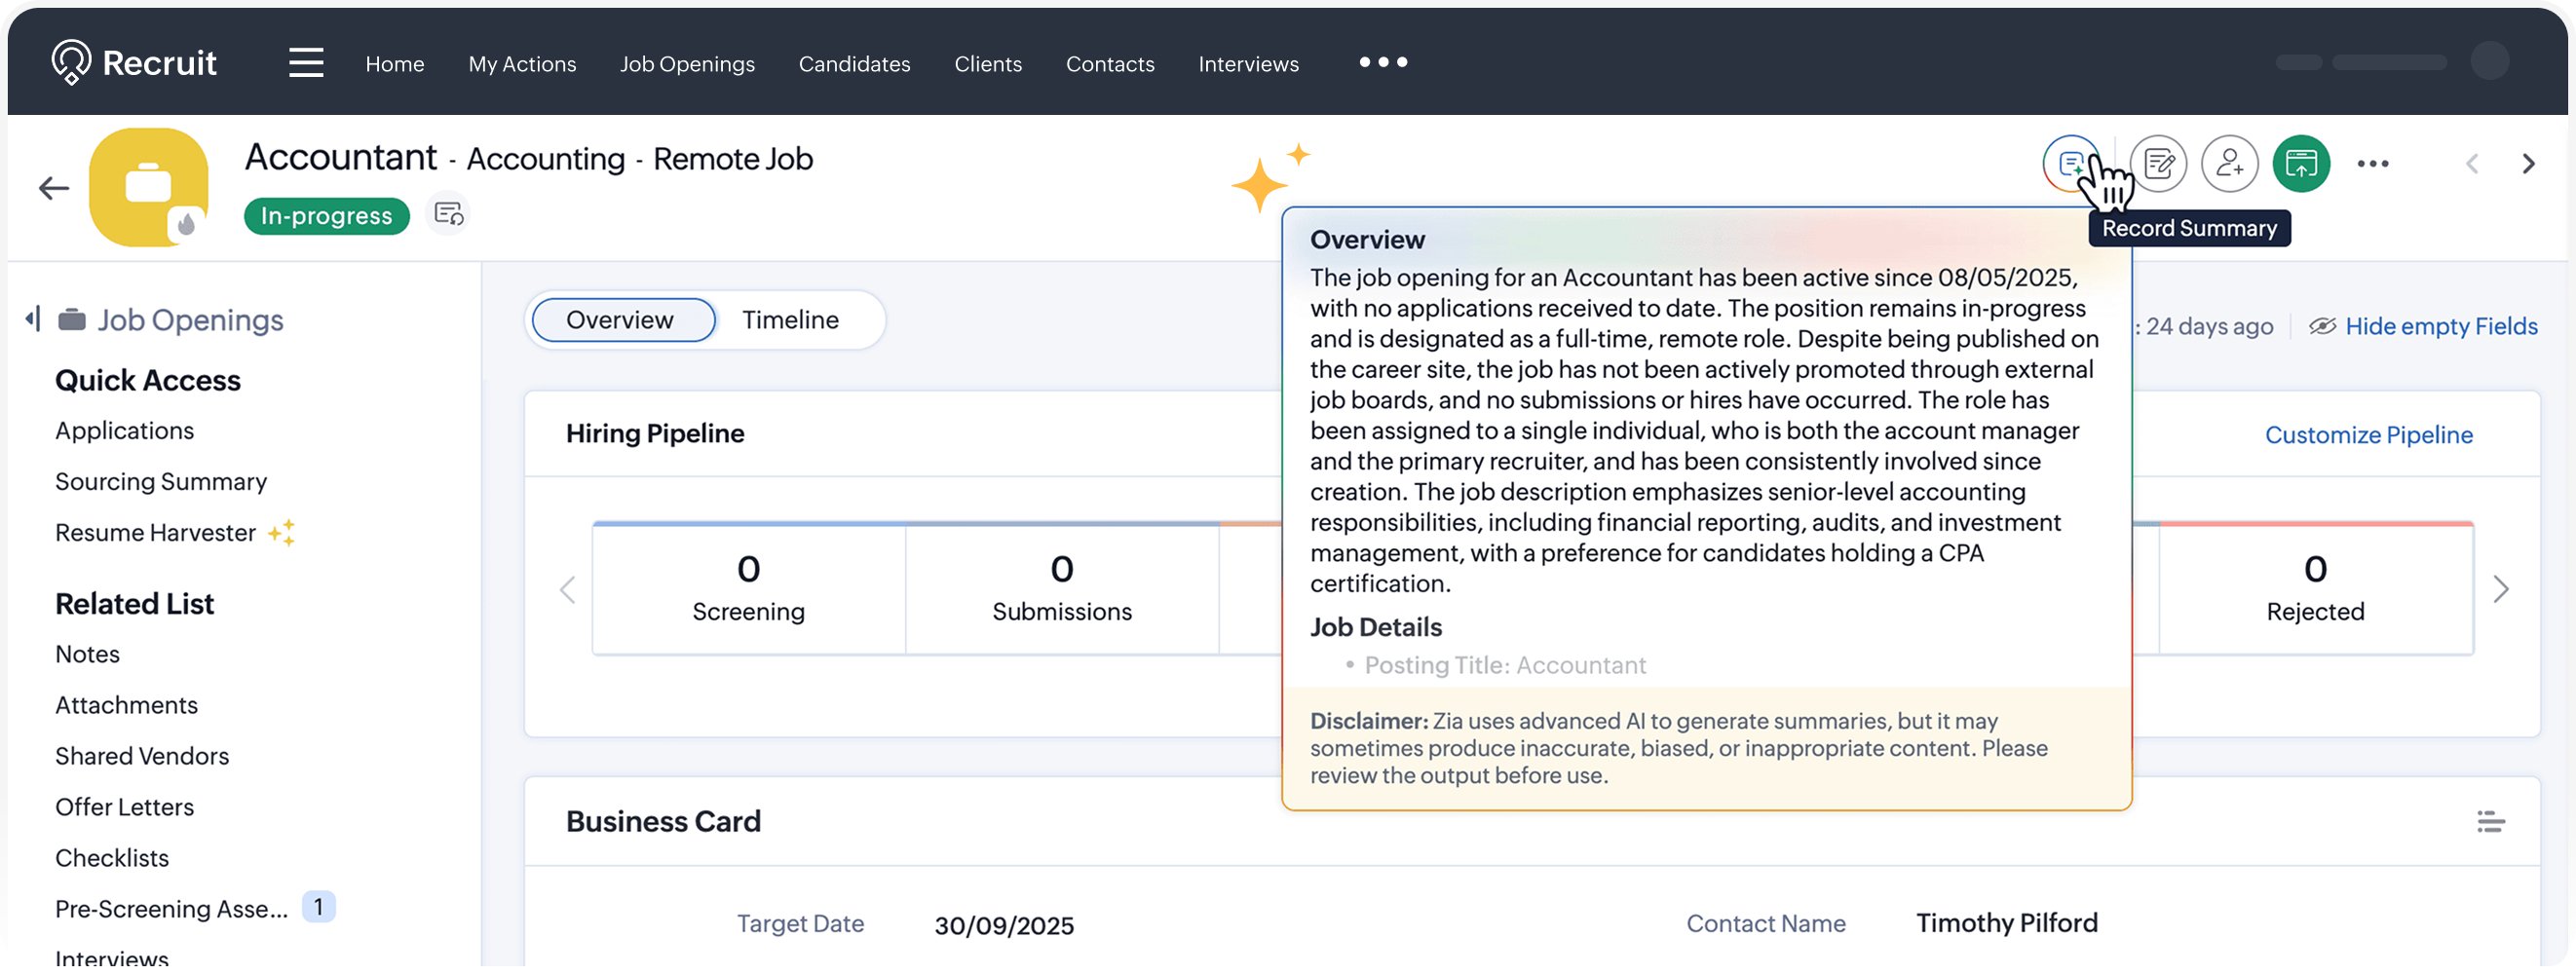Click the status note icon beside In-progress
The height and width of the screenshot is (974, 2576).
point(449,215)
